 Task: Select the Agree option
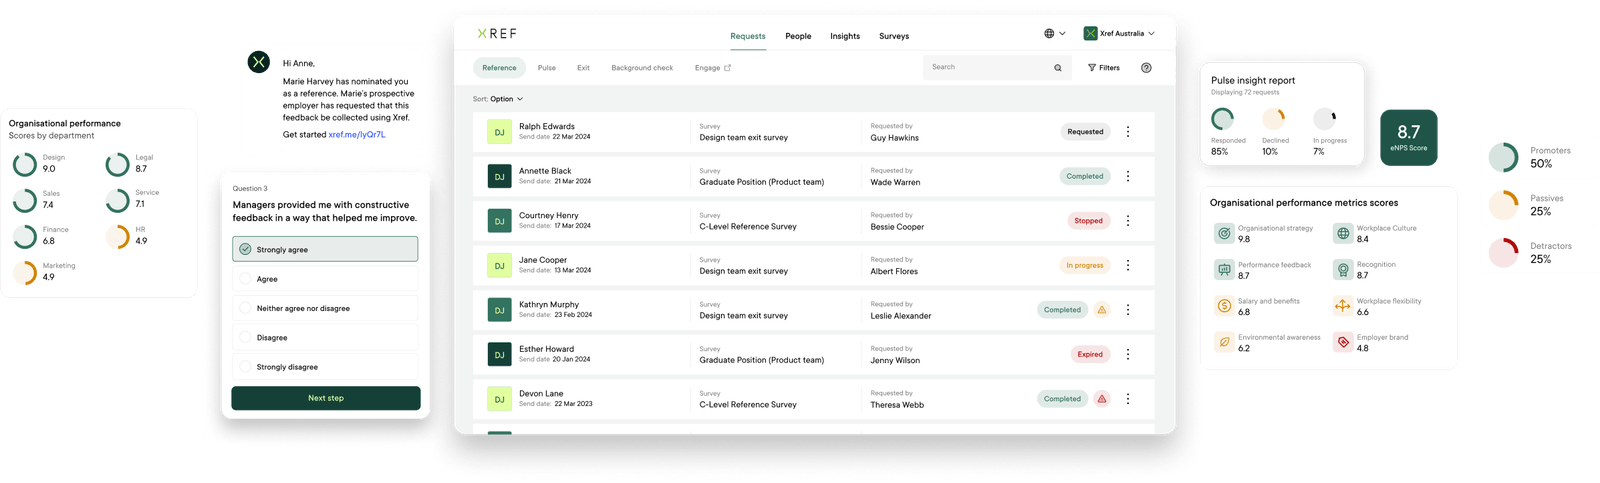click(x=325, y=279)
